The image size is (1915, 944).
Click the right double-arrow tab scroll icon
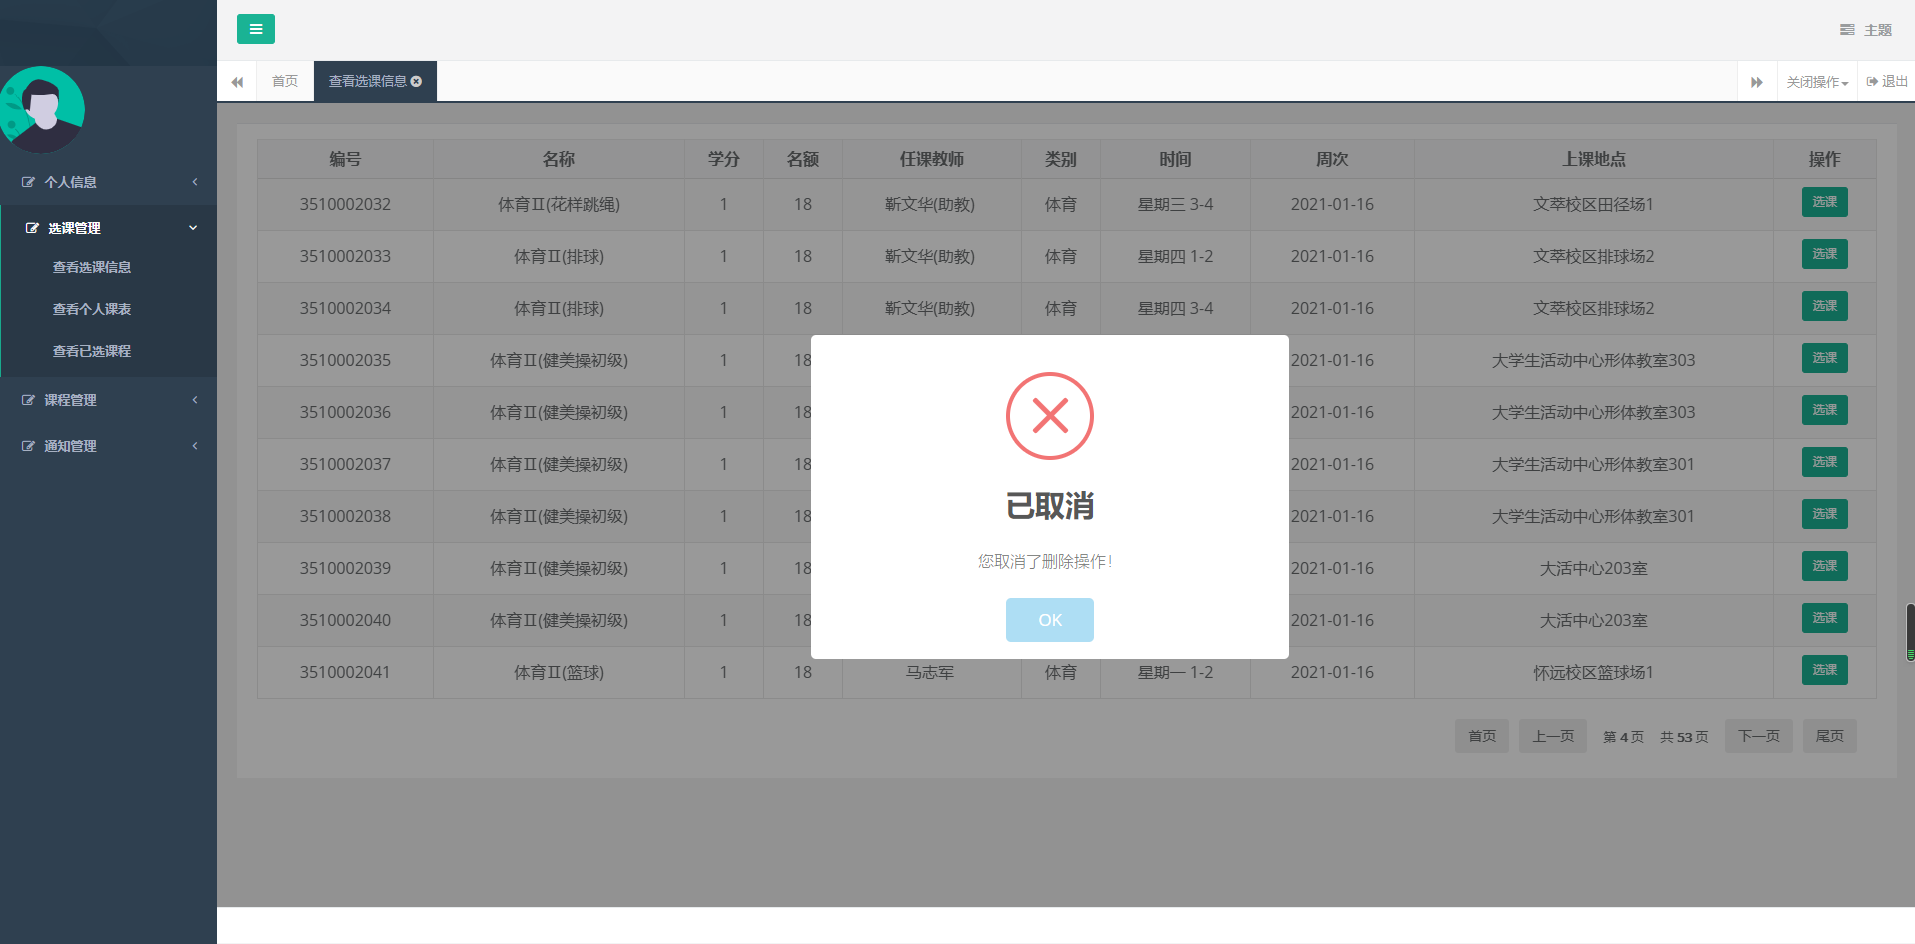pyautogui.click(x=1757, y=81)
